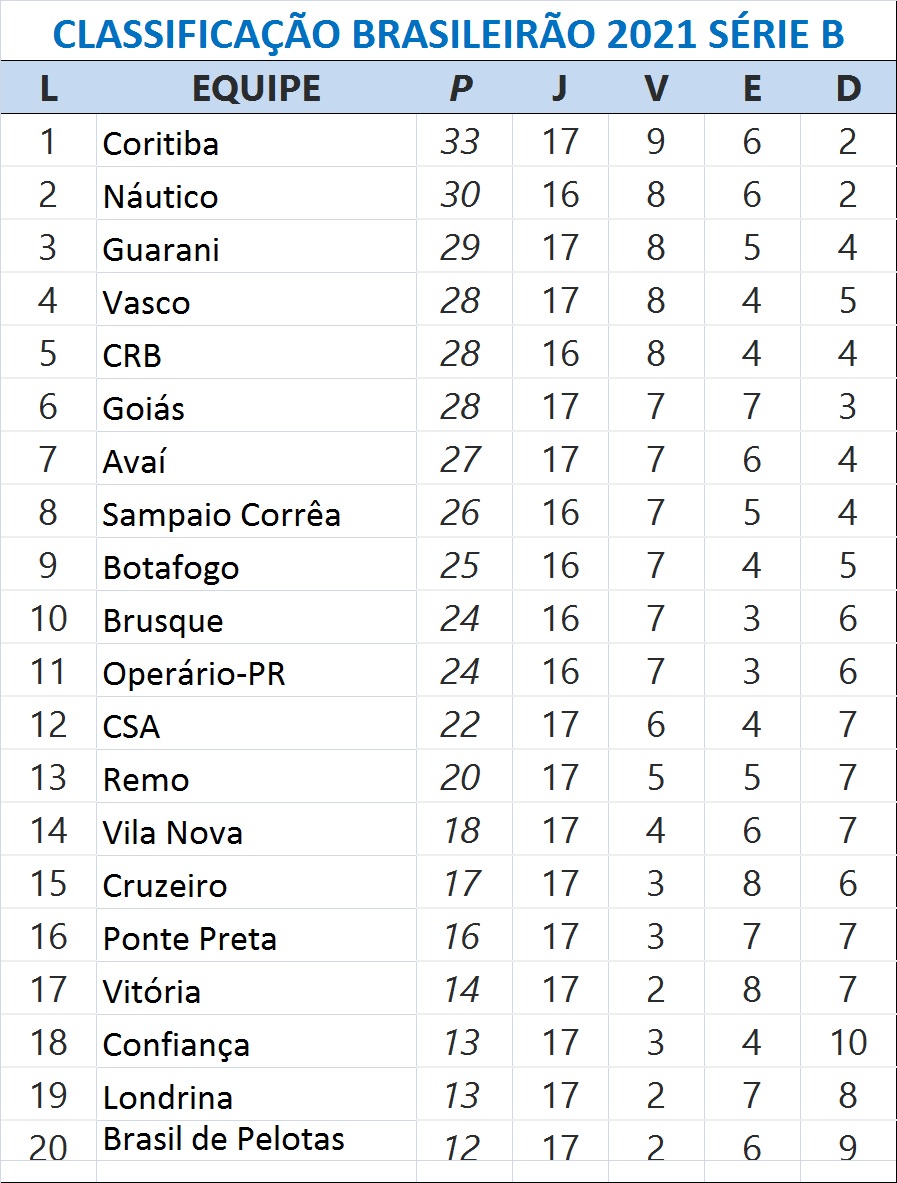
Task: Click the V column header
Action: pos(655,89)
